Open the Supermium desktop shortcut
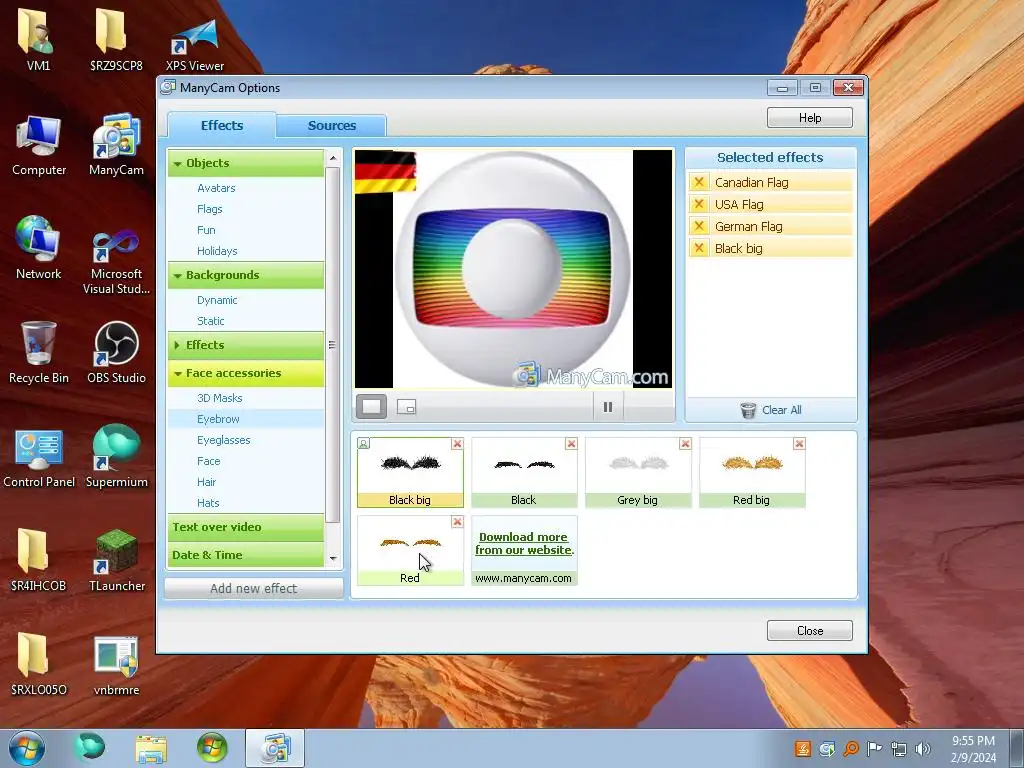 (116, 456)
